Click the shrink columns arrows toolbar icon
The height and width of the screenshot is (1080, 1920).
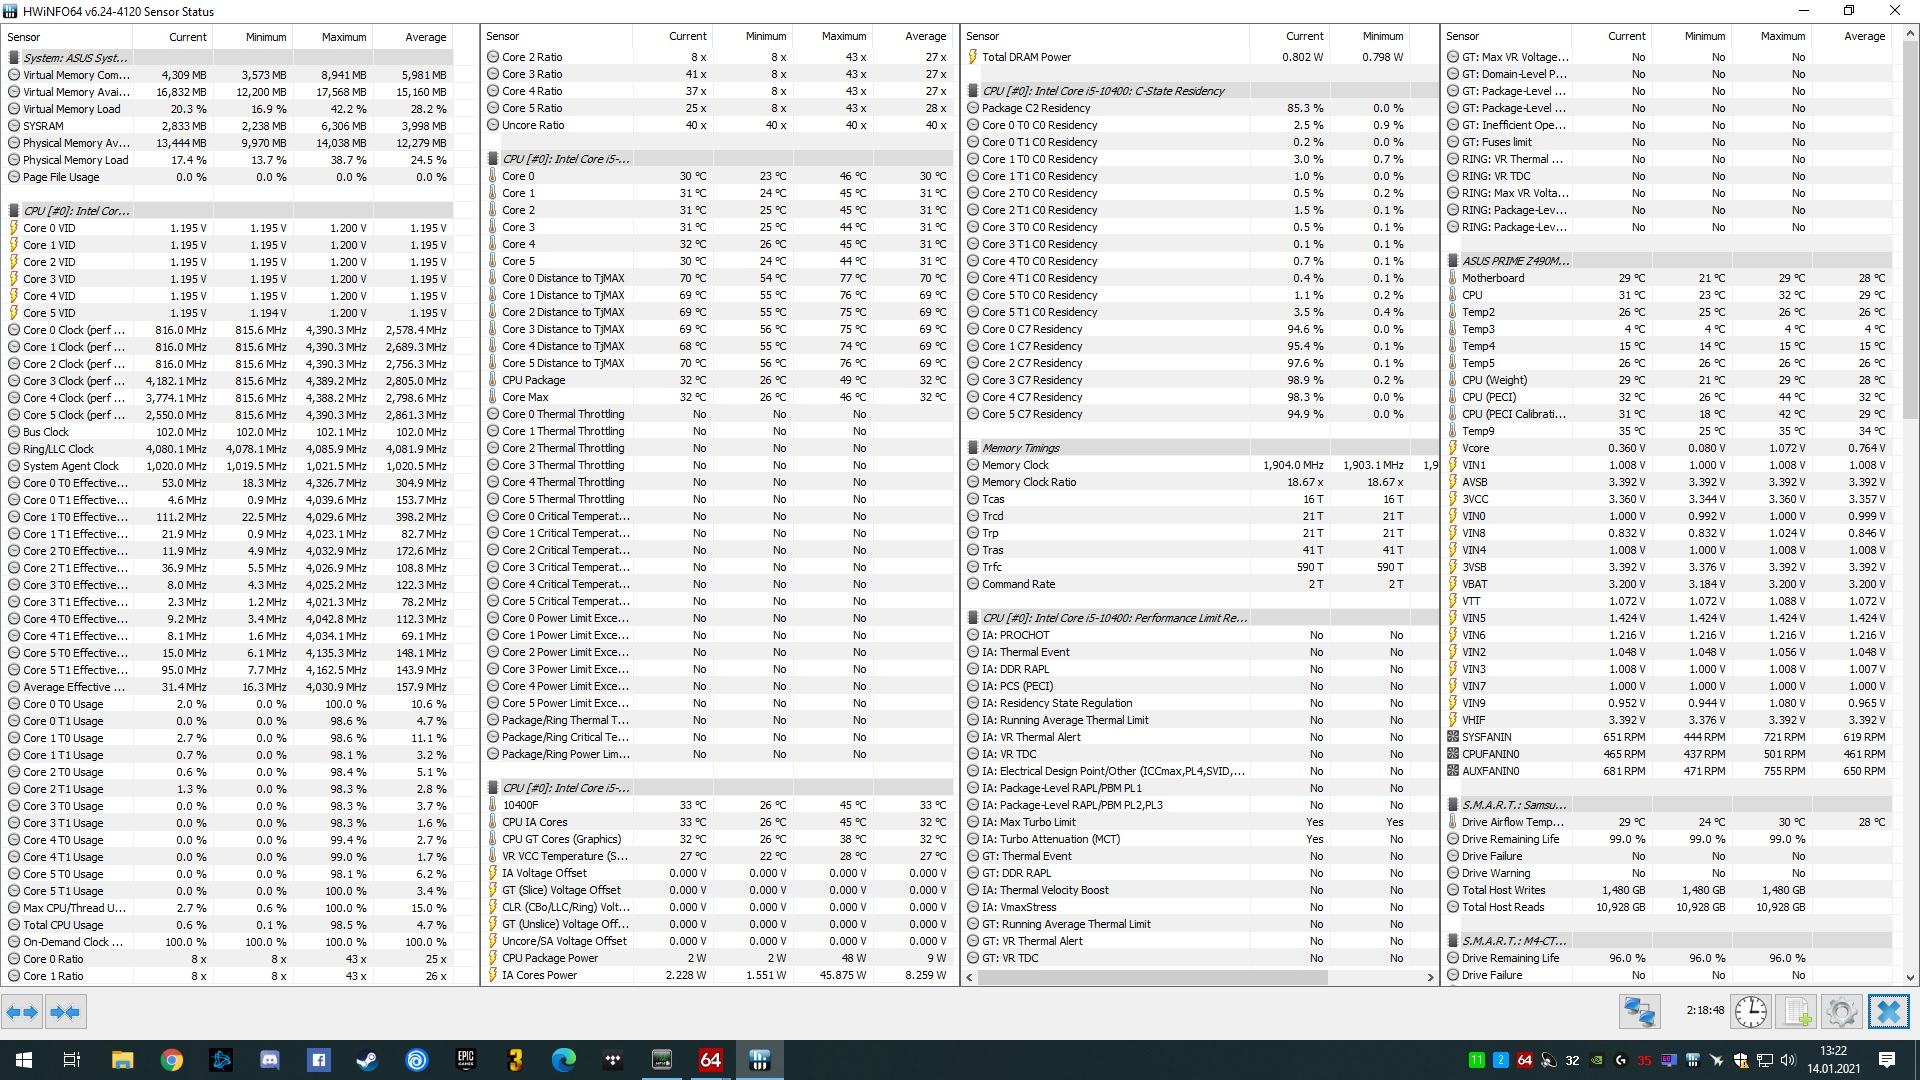65,1012
